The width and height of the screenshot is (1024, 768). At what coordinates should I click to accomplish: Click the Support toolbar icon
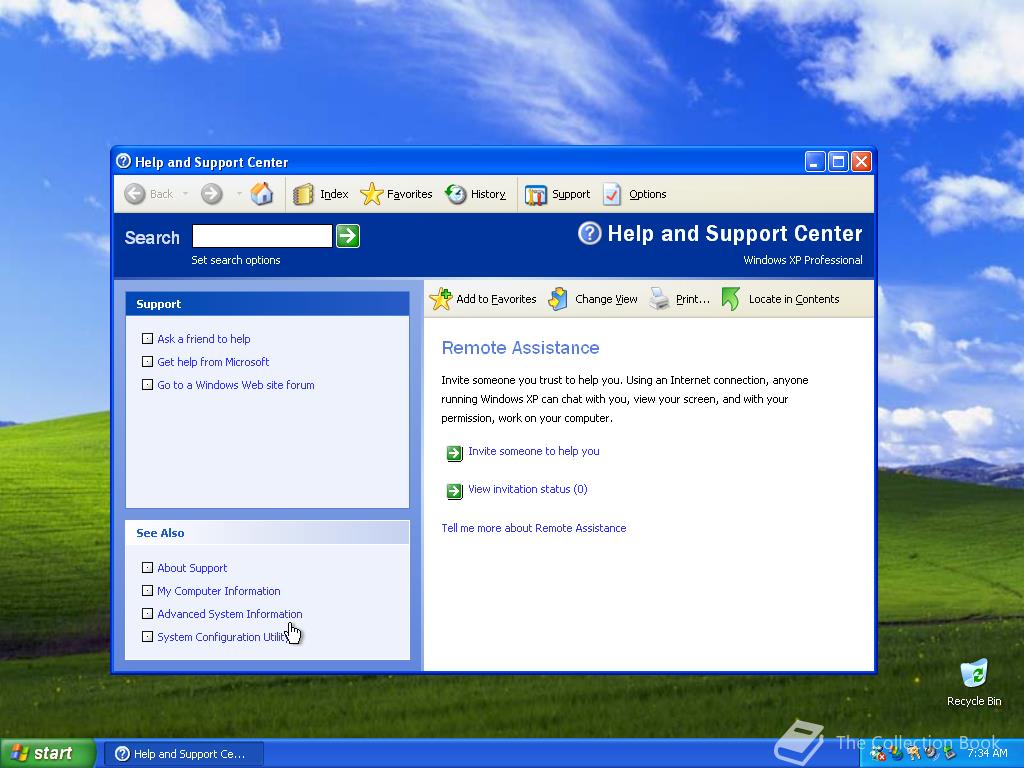tap(536, 195)
